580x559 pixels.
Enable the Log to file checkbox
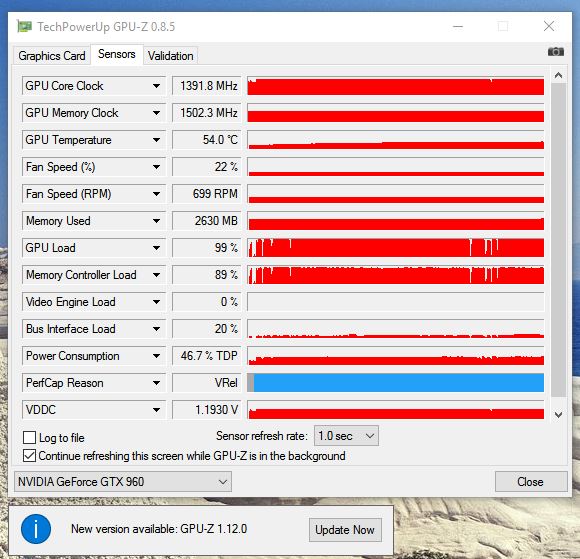[x=30, y=437]
